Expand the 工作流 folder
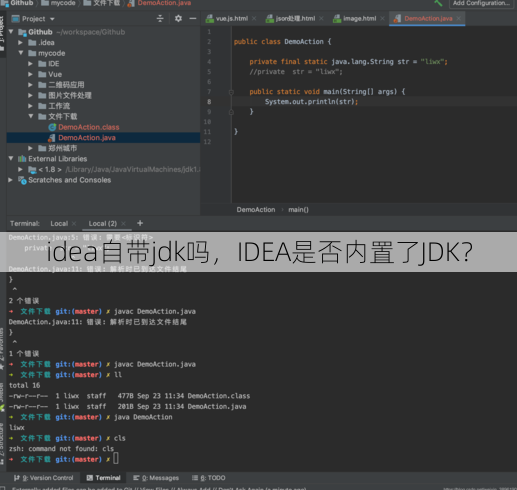The image size is (517, 490). pyautogui.click(x=30, y=106)
